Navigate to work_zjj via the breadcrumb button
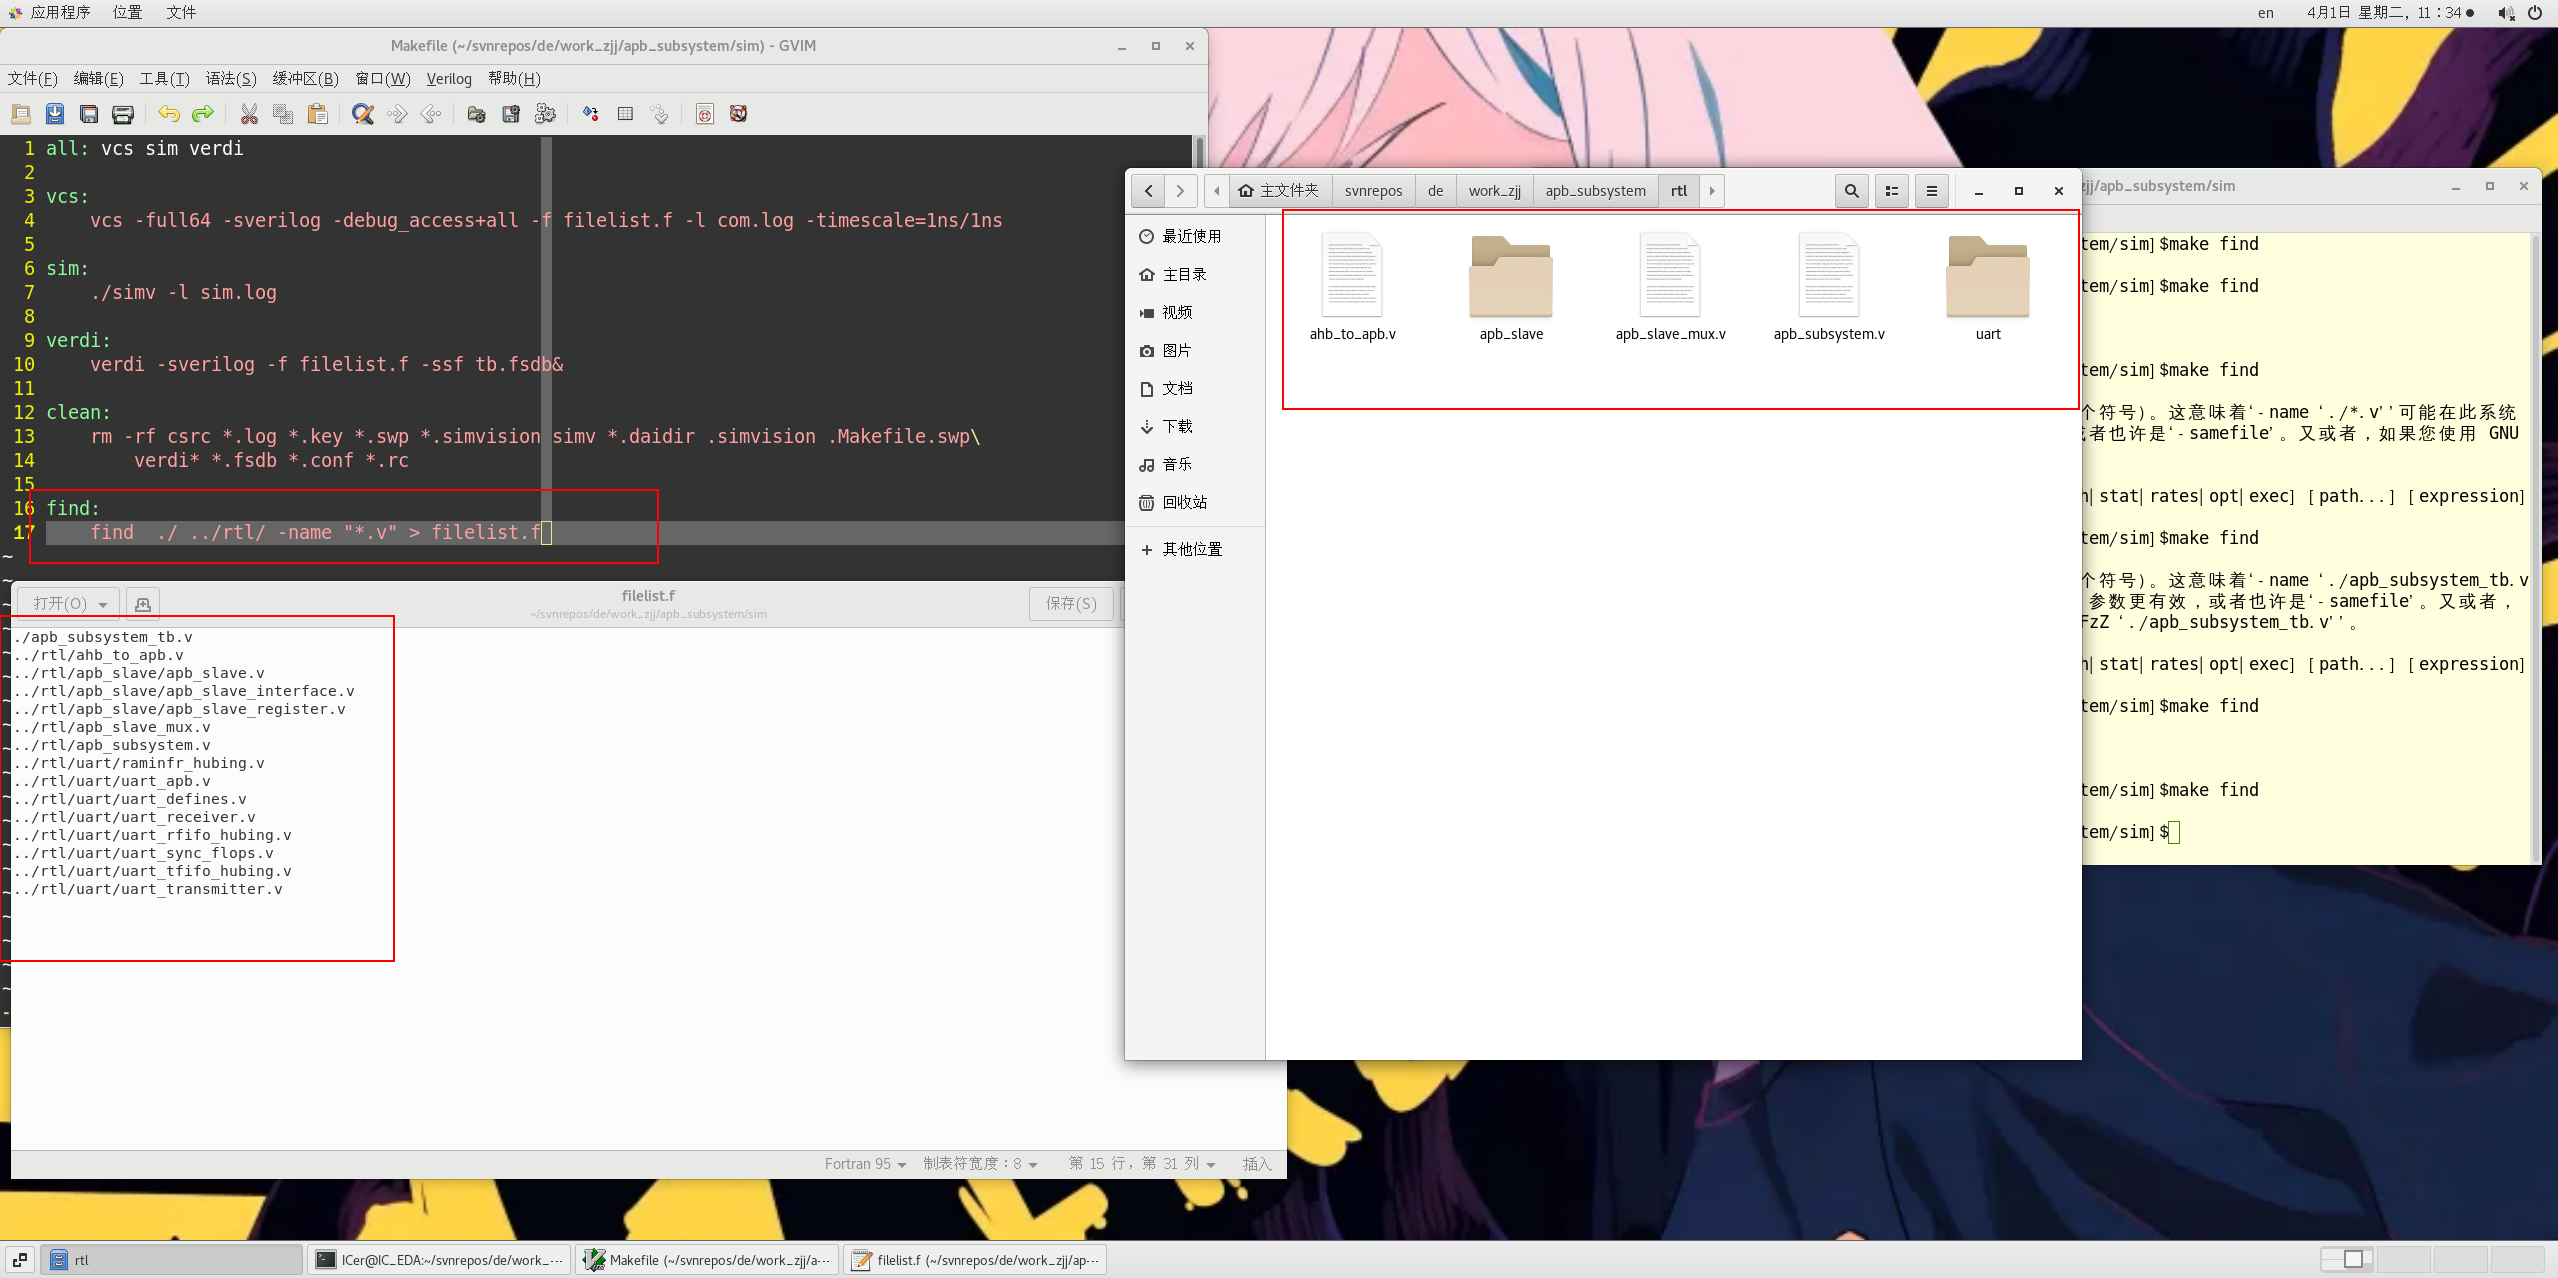The image size is (2558, 1278). click(1493, 190)
